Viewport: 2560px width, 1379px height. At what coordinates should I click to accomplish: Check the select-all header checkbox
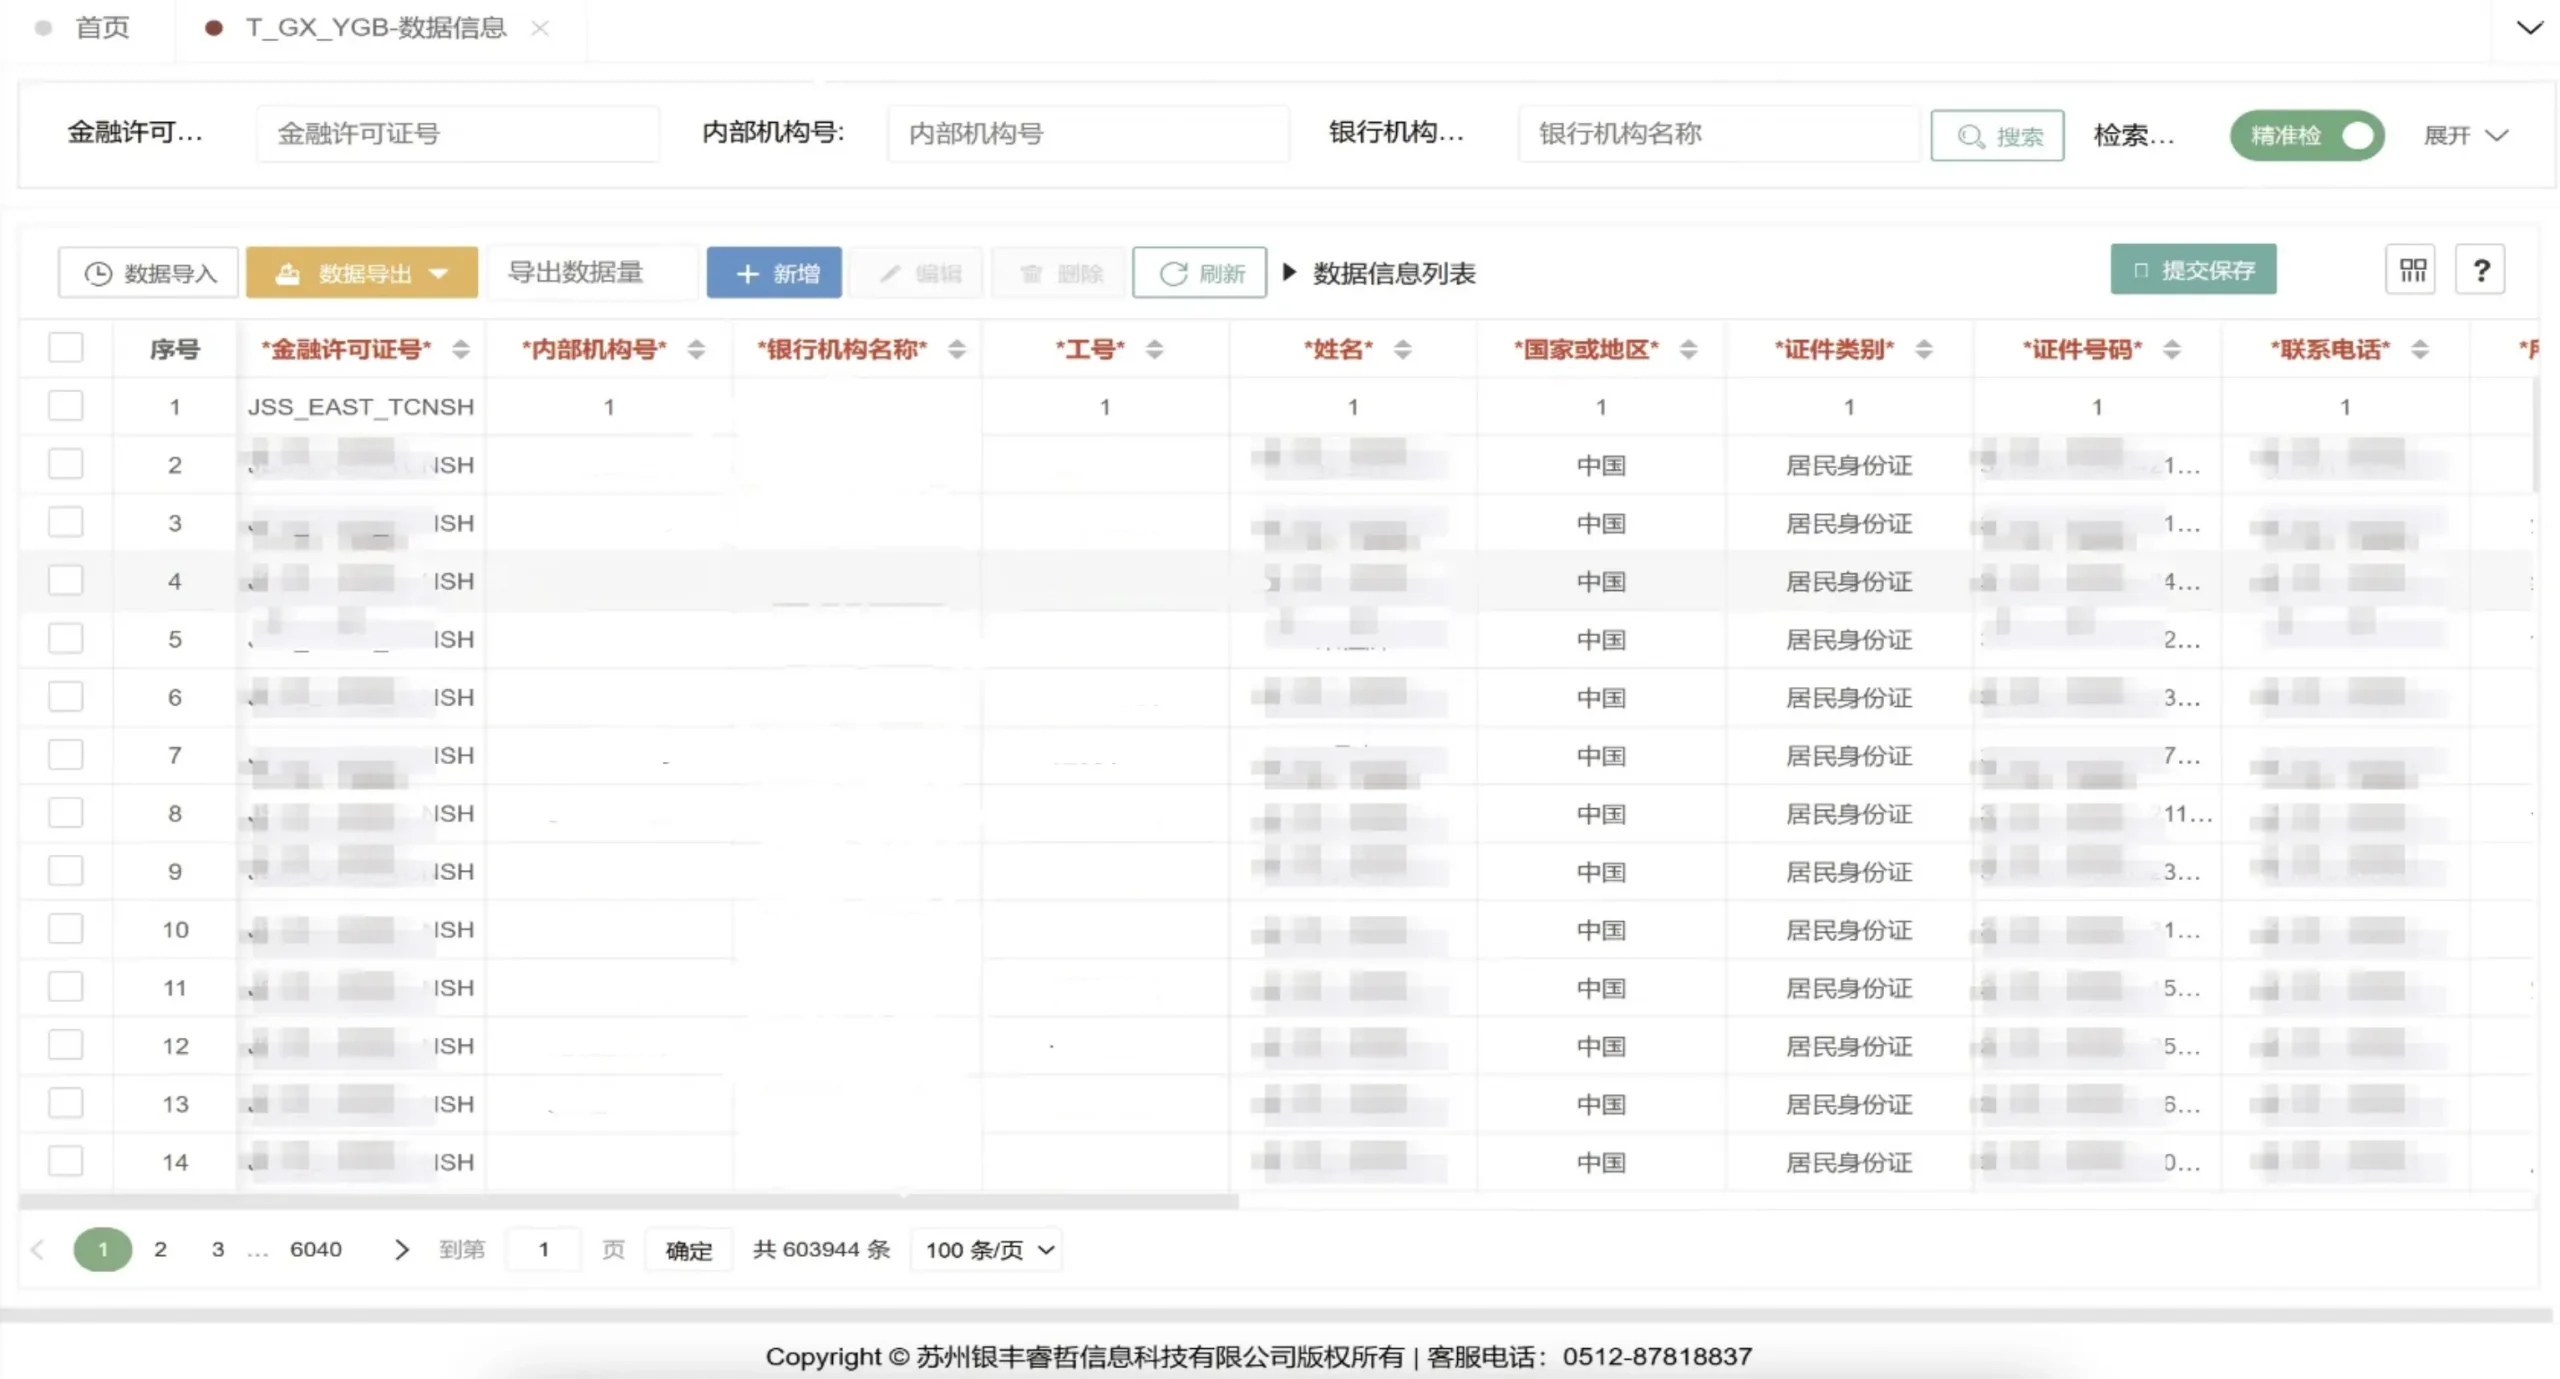[x=66, y=348]
